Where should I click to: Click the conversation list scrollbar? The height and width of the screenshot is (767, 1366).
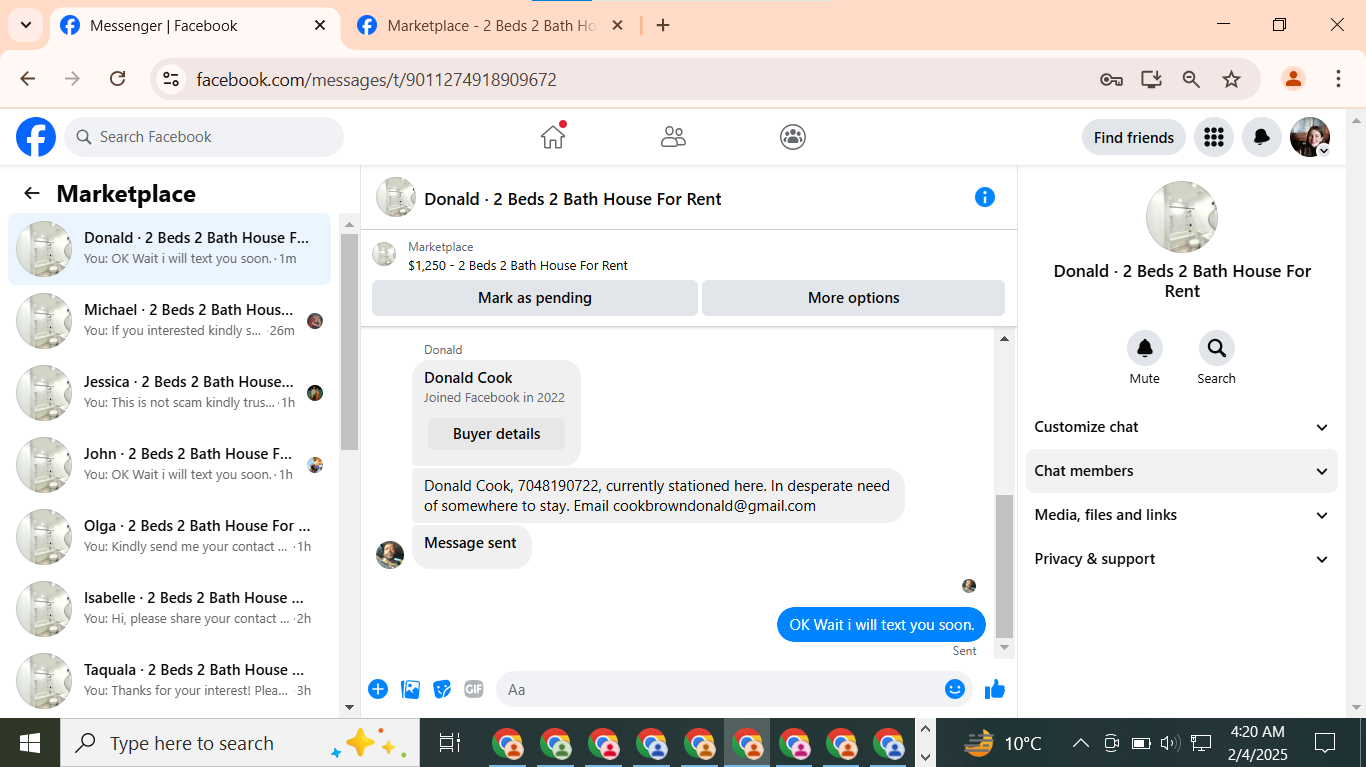(x=349, y=342)
